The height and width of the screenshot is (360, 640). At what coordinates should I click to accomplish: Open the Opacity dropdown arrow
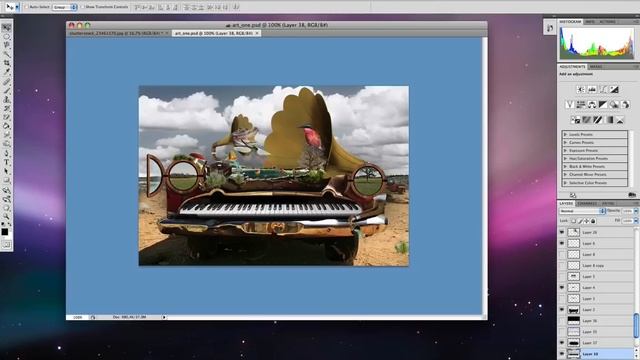pyautogui.click(x=636, y=211)
